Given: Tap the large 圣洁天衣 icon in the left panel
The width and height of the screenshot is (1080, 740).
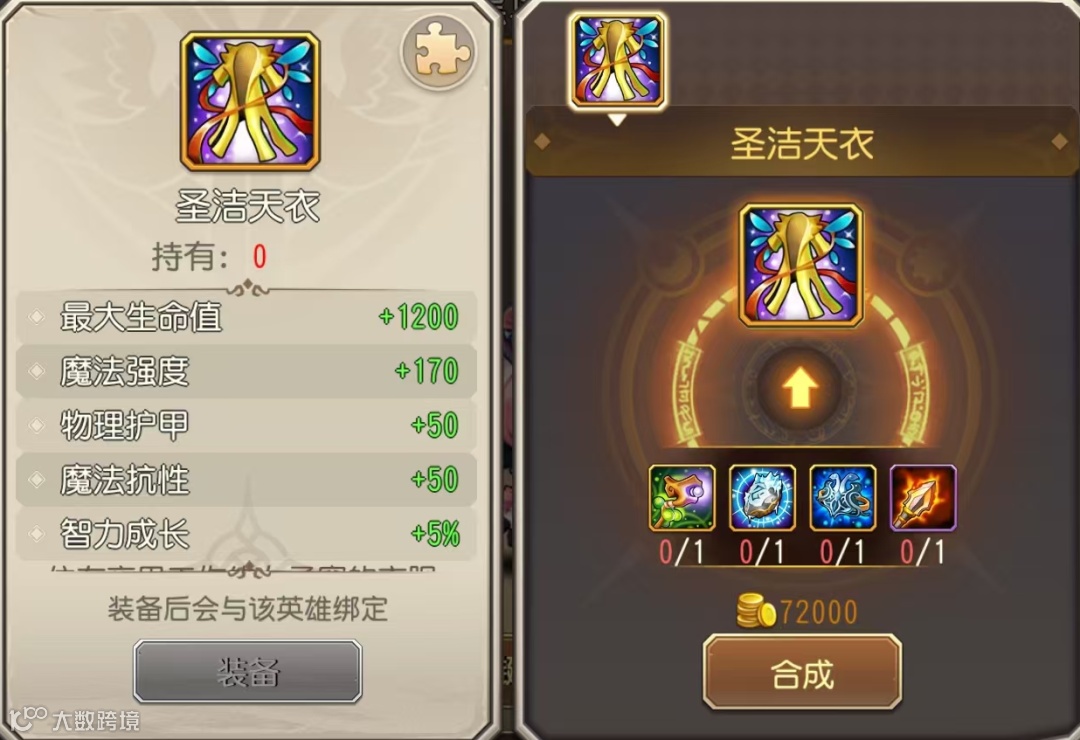Looking at the screenshot, I should 250,101.
